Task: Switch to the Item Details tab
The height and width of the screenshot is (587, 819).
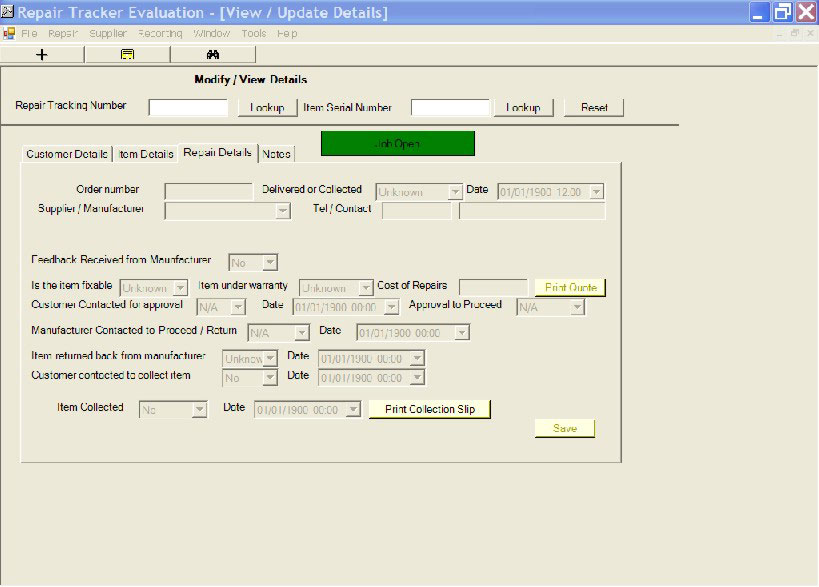Action: (x=146, y=154)
